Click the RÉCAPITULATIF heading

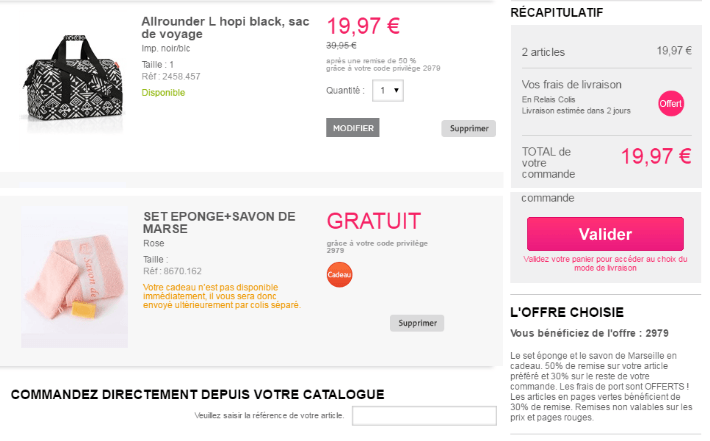(x=556, y=12)
